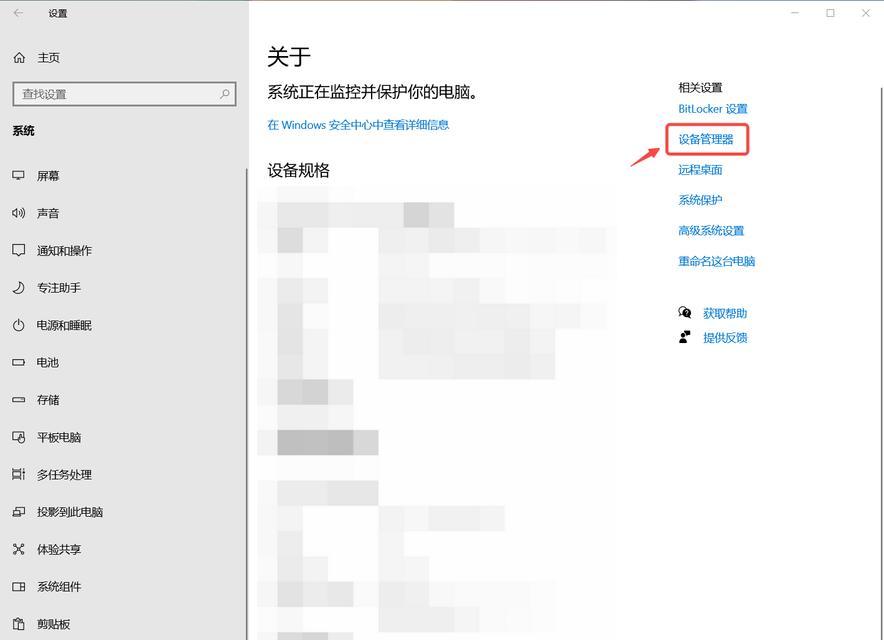Click 重命名这台电脑 link
The image size is (884, 640).
pos(717,261)
